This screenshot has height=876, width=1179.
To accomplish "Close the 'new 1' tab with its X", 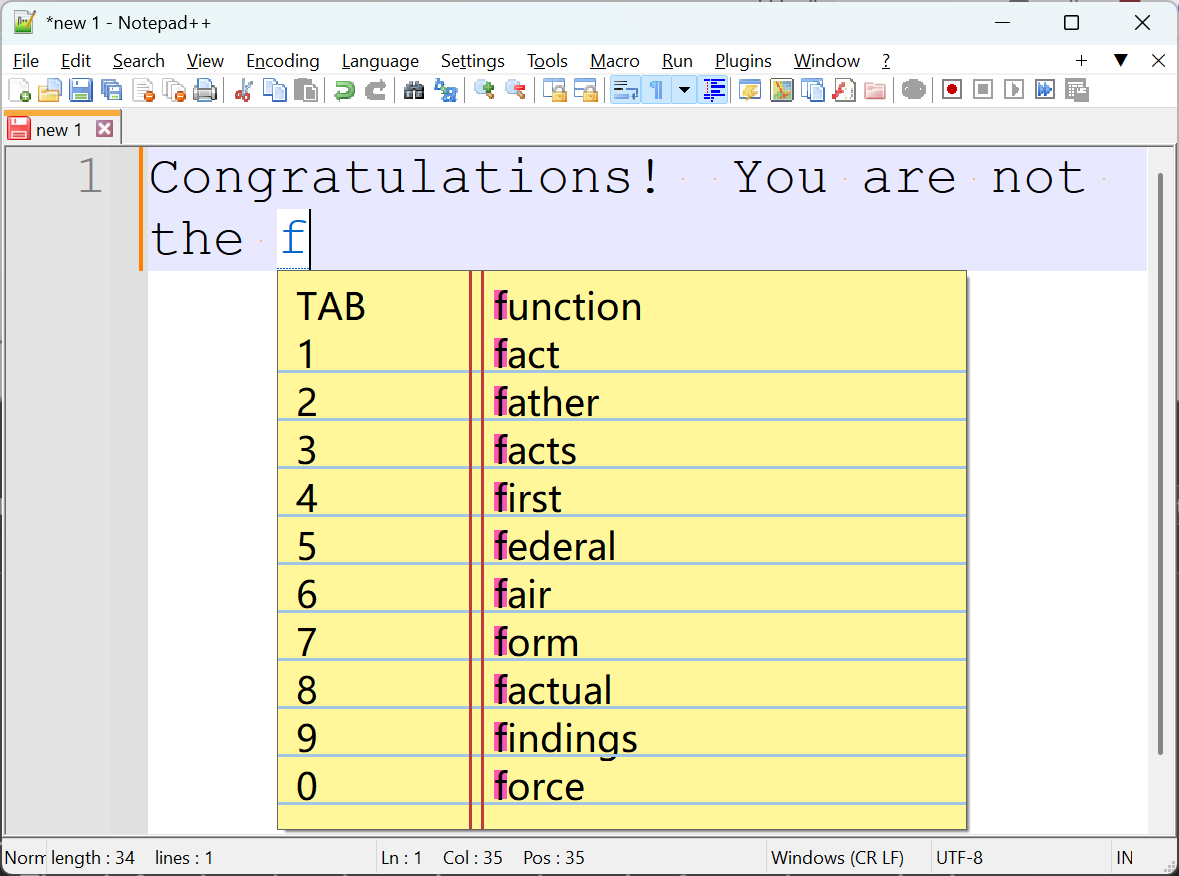I will [x=105, y=129].
